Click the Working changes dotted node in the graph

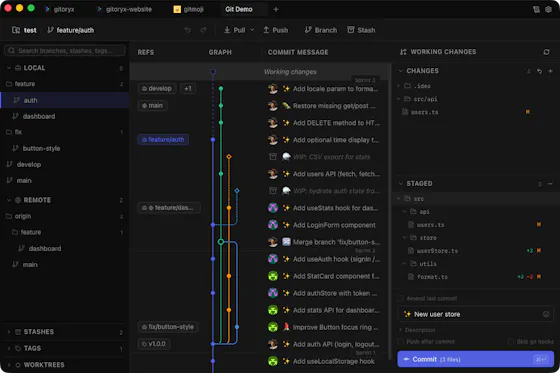coord(213,71)
